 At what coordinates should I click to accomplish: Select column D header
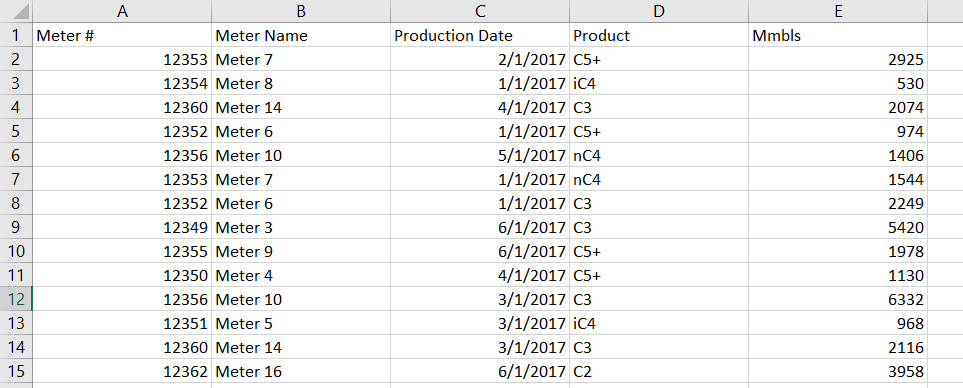point(658,11)
